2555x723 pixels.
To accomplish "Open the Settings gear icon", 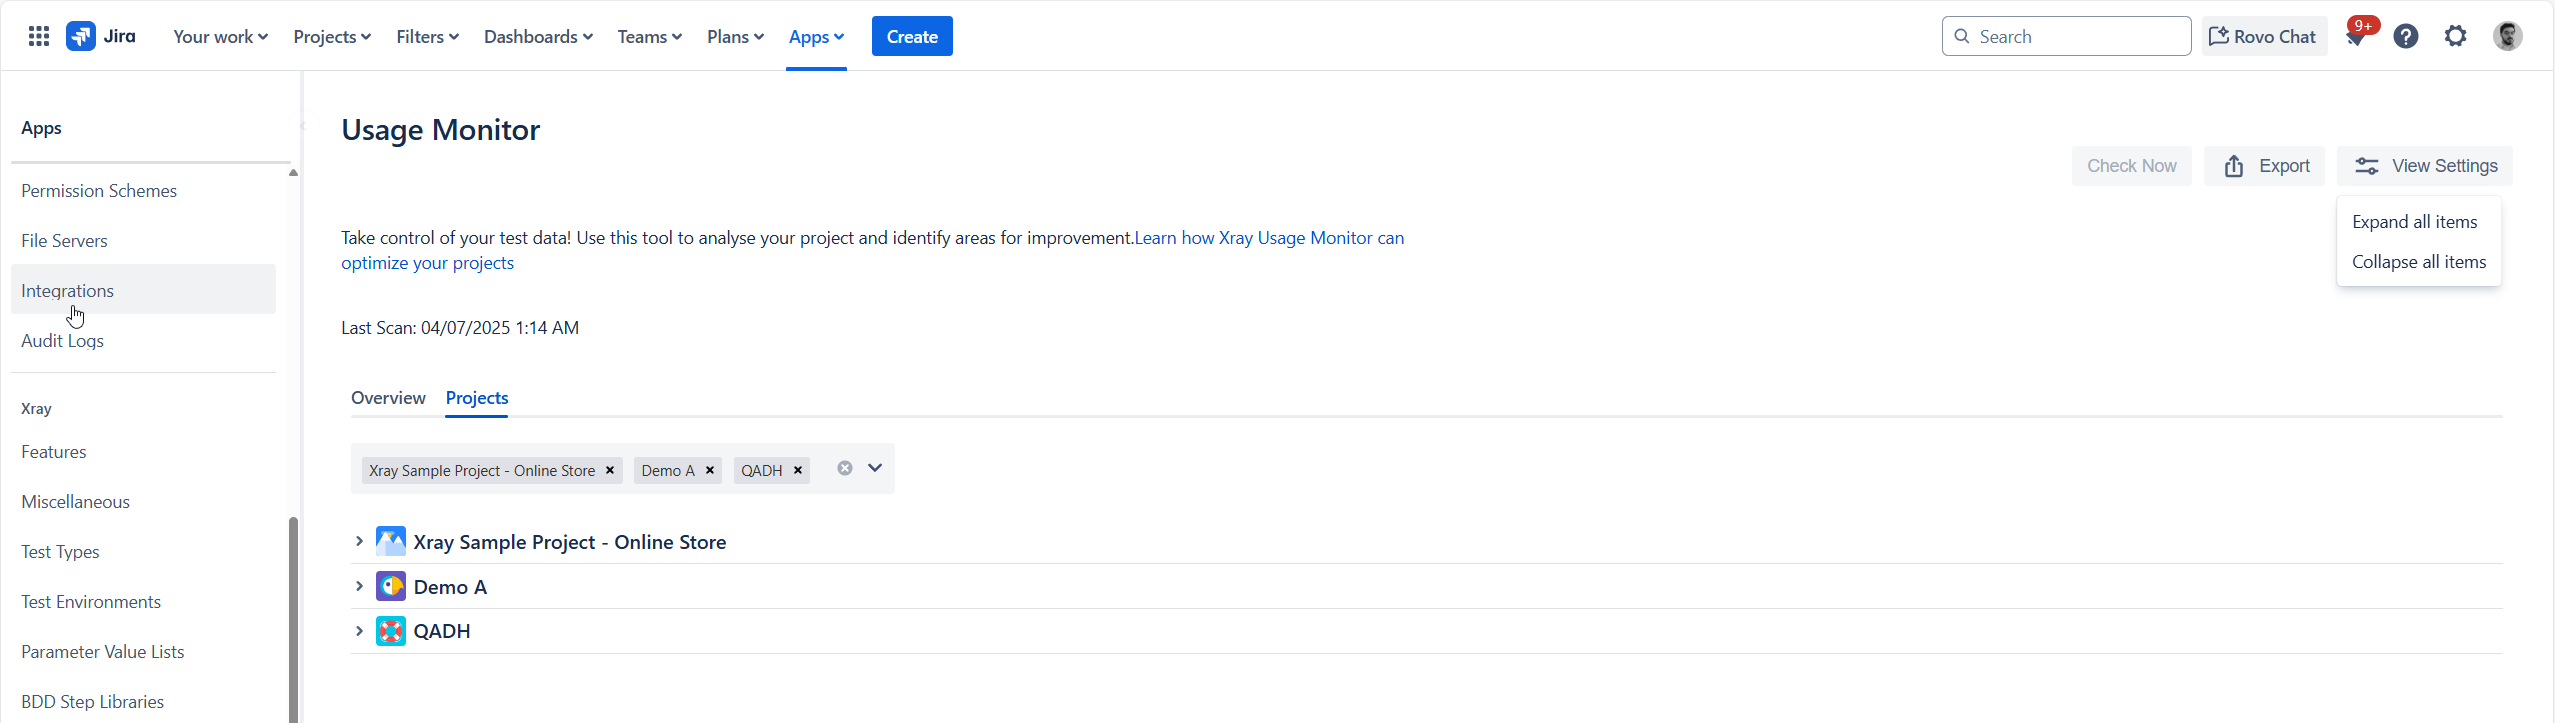I will click(2456, 37).
